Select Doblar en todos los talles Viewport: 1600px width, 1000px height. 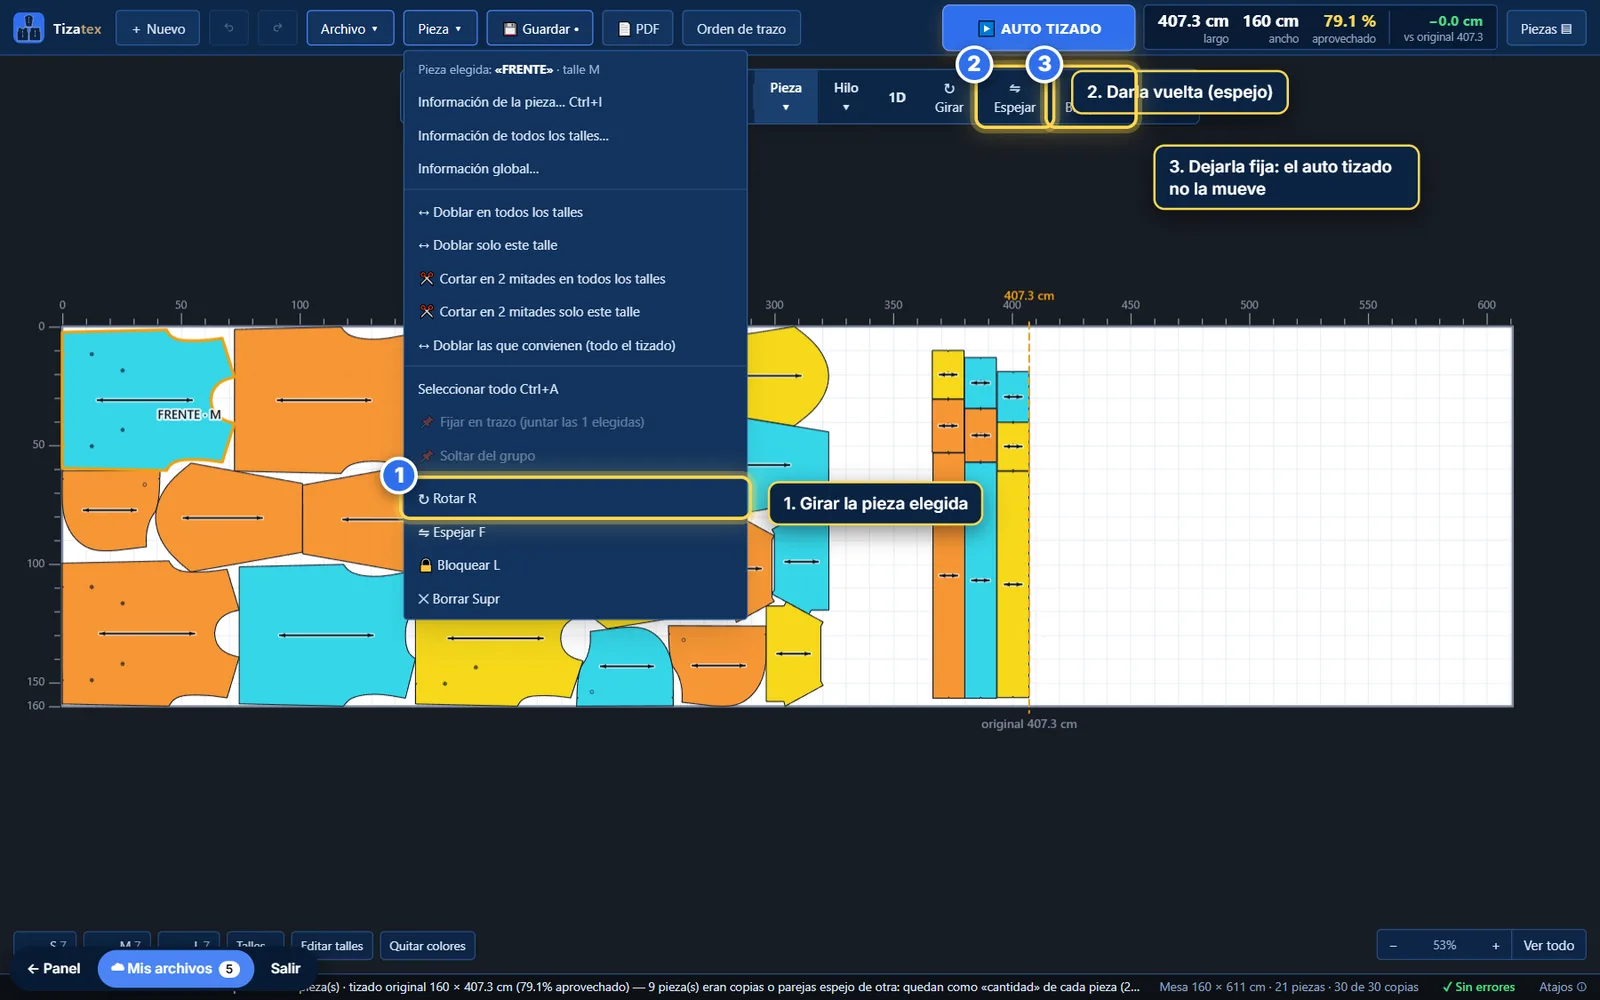[x=575, y=212]
